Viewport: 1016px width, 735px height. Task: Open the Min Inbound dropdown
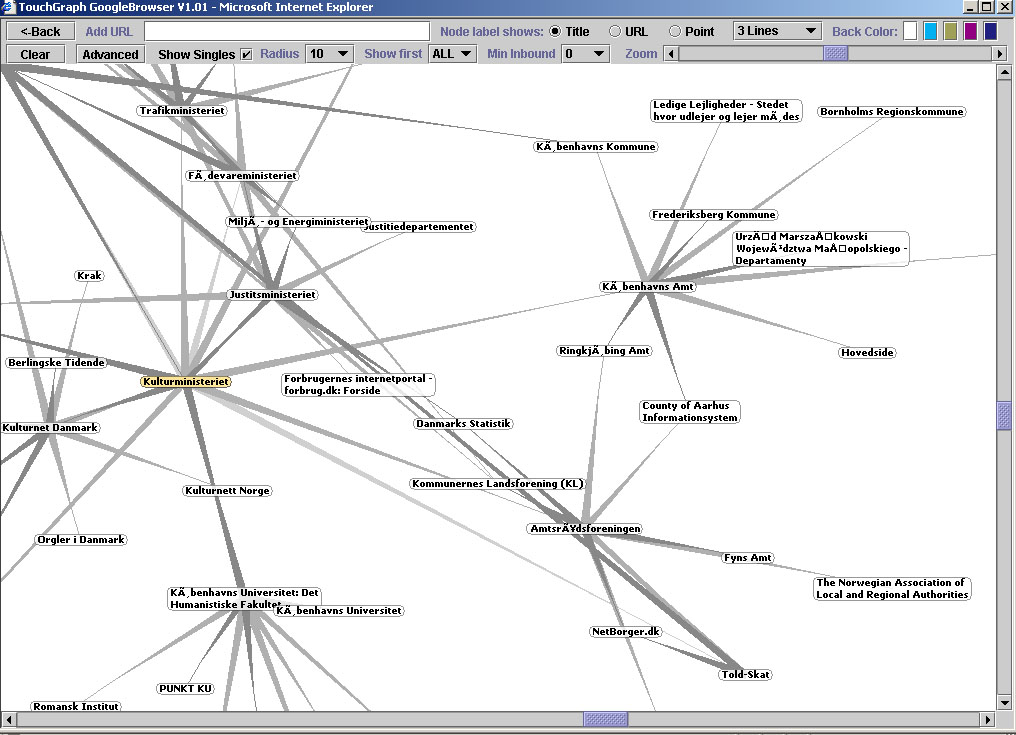pyautogui.click(x=585, y=54)
